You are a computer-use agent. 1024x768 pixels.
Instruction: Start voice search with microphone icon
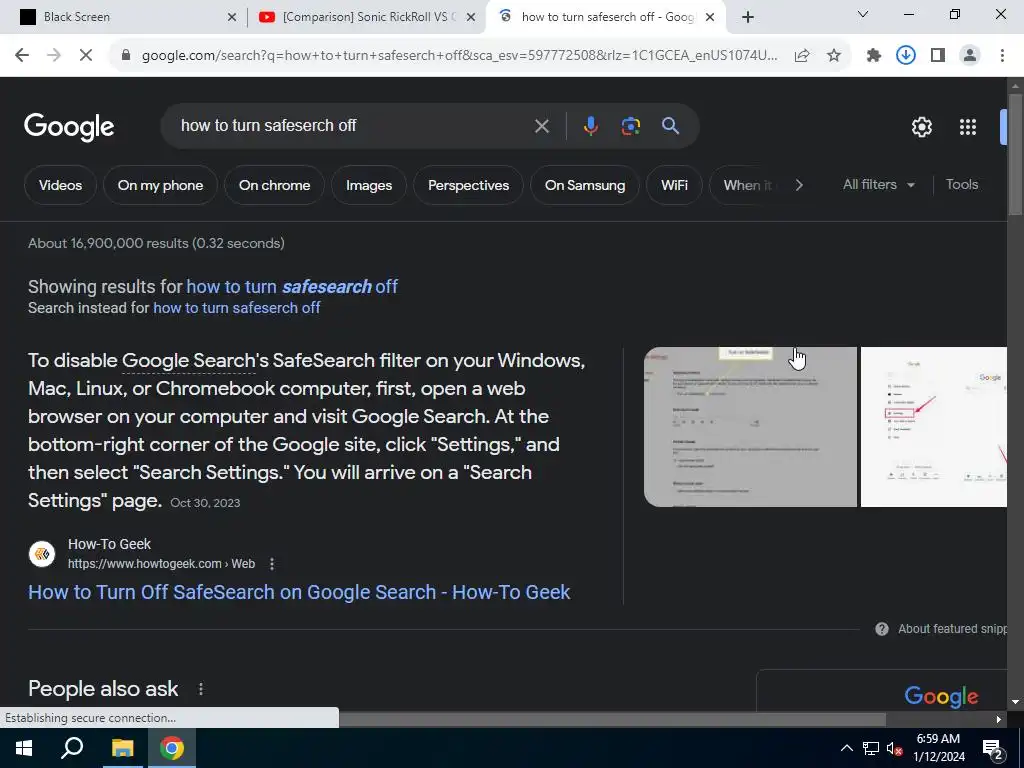pos(590,126)
